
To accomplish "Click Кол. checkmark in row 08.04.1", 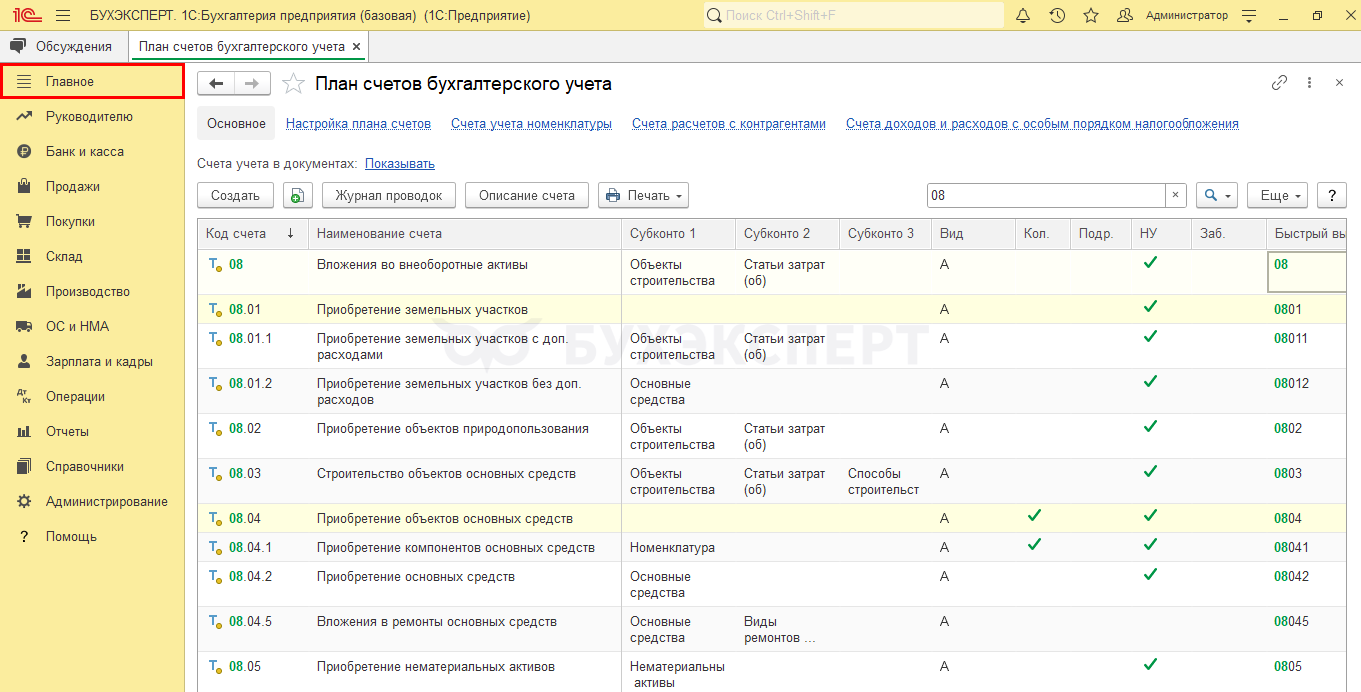I will (1035, 544).
